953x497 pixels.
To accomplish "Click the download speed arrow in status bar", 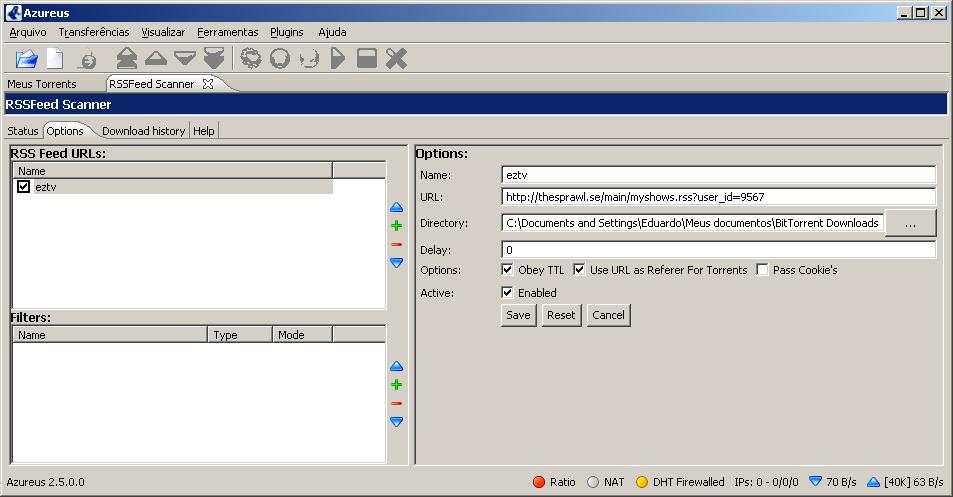I will click(816, 482).
